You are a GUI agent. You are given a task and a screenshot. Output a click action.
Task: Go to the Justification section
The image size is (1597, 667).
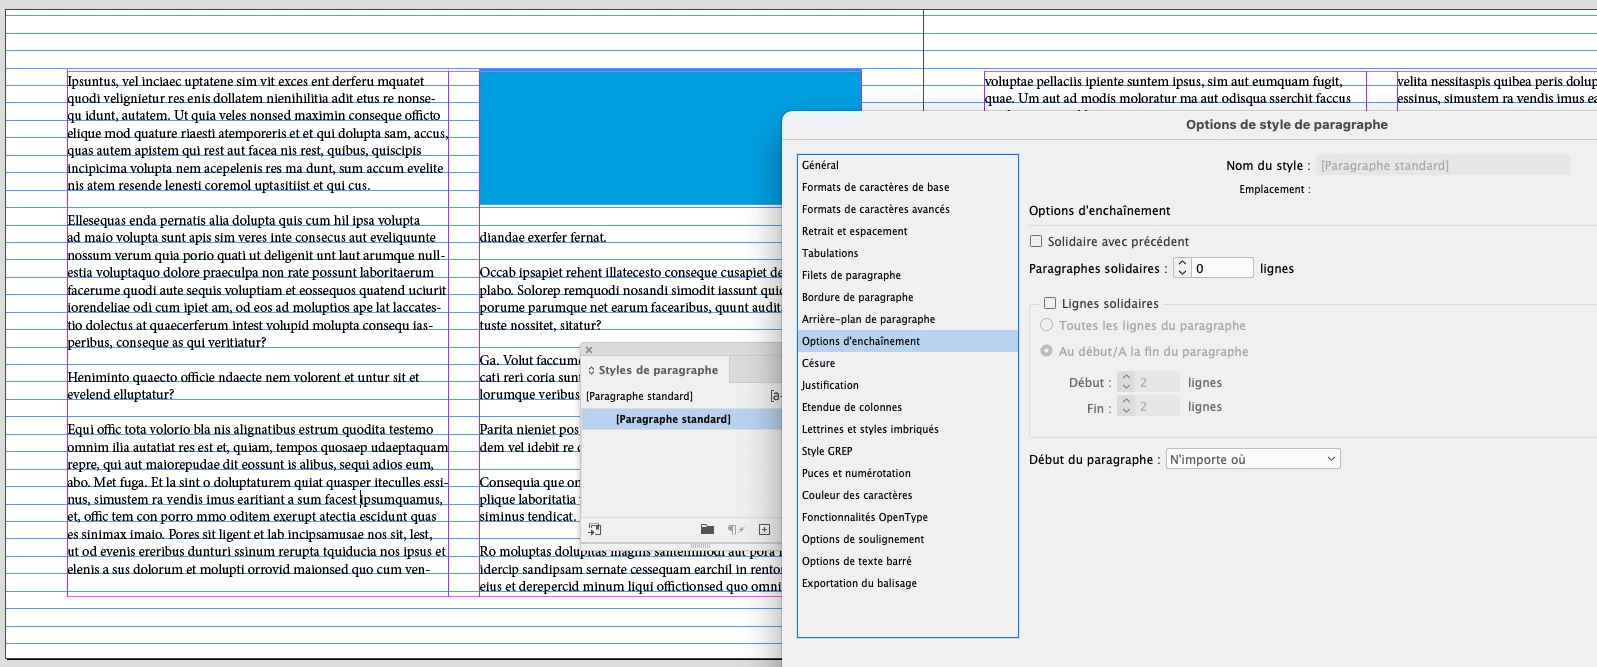click(907, 385)
